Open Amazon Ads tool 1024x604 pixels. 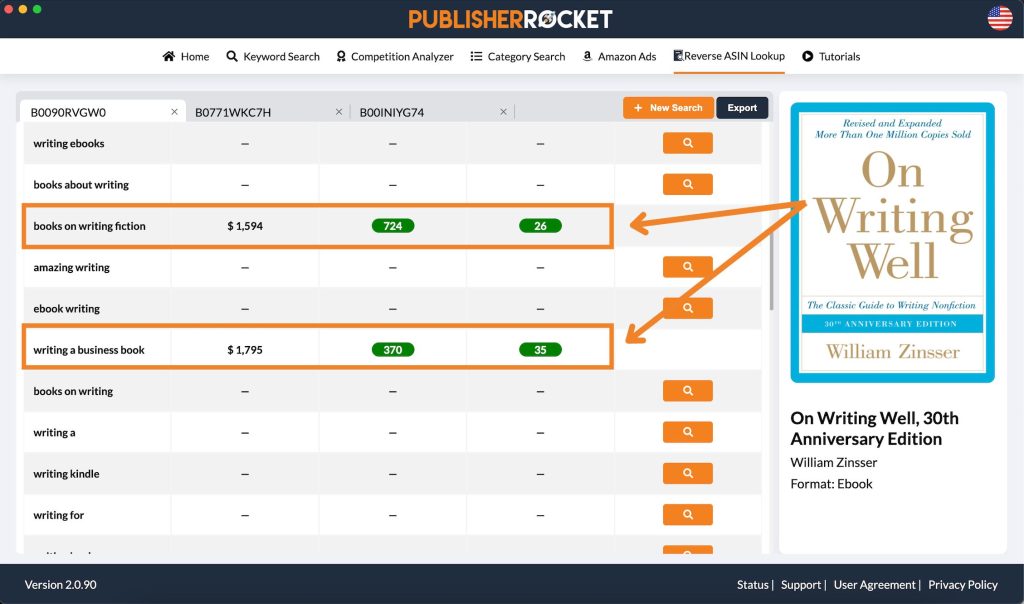point(619,56)
